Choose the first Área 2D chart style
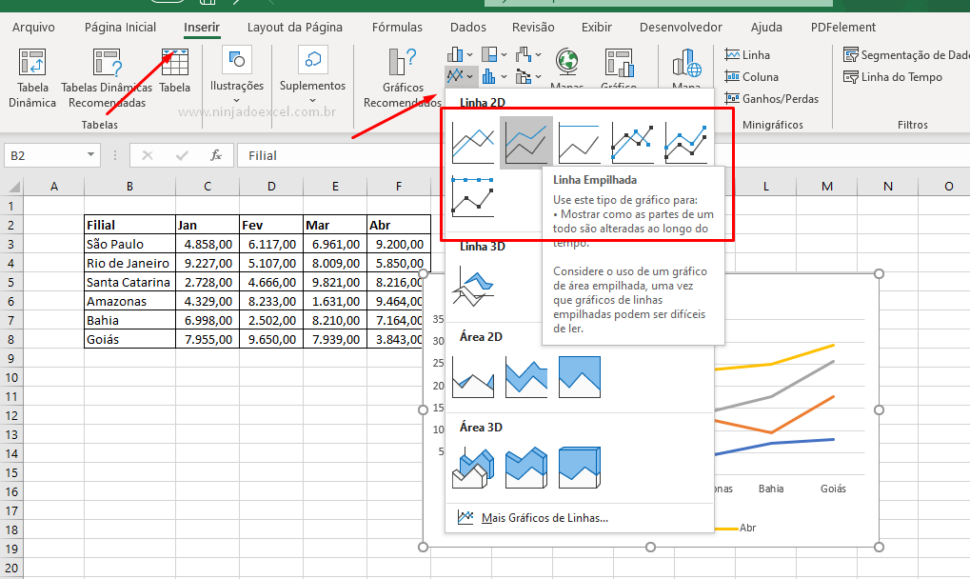Image resolution: width=970 pixels, height=579 pixels. pos(472,376)
